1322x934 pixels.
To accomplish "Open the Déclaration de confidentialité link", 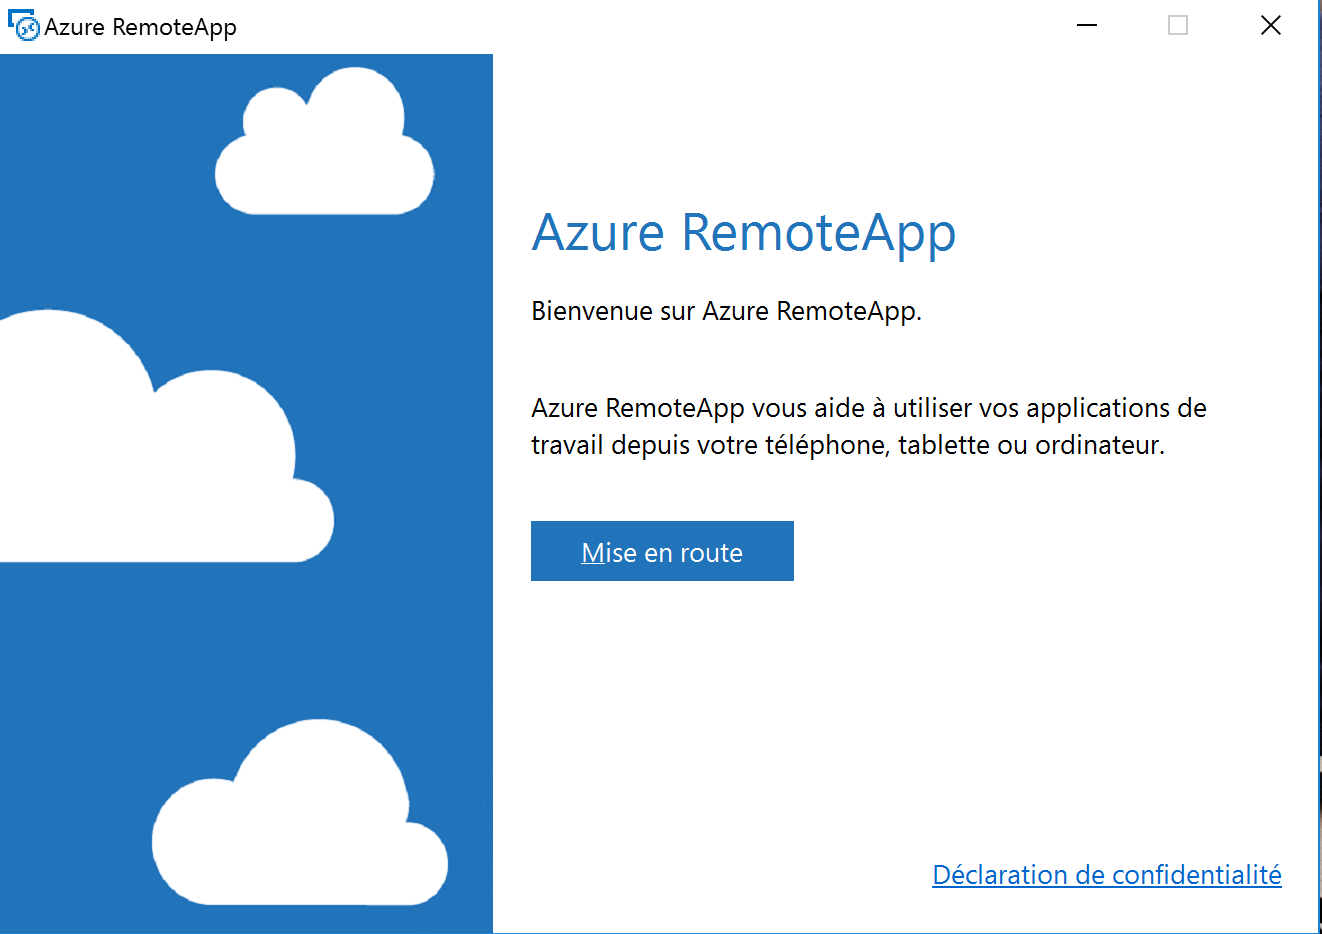I will click(1106, 875).
